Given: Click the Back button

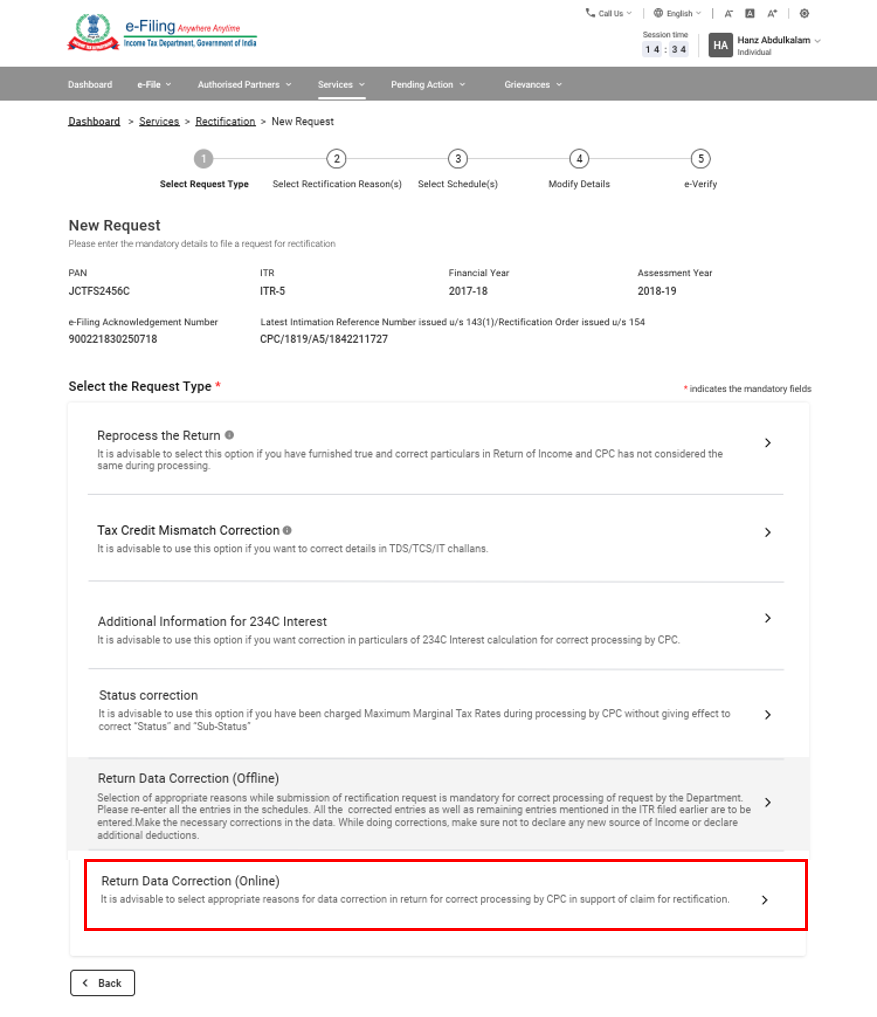Looking at the screenshot, I should [x=102, y=983].
